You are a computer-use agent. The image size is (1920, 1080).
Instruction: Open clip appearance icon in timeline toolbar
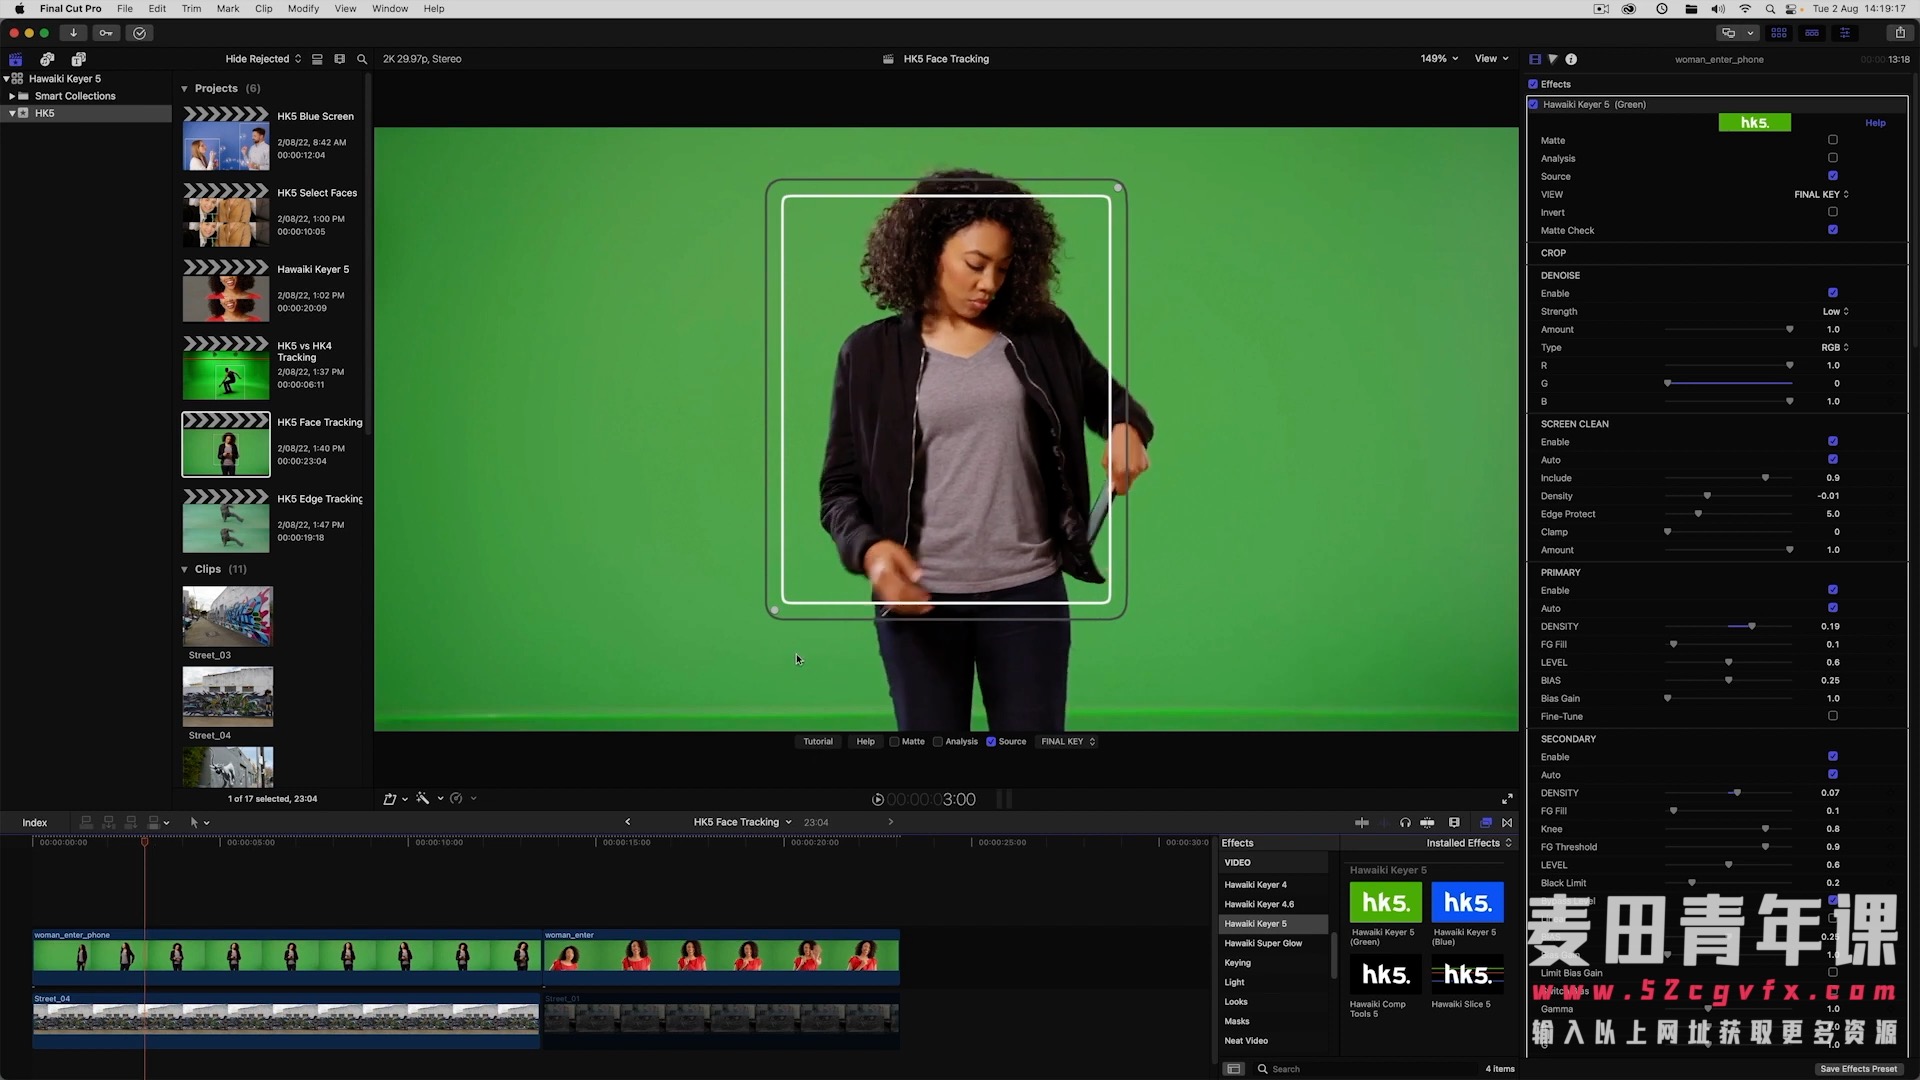tap(1454, 822)
